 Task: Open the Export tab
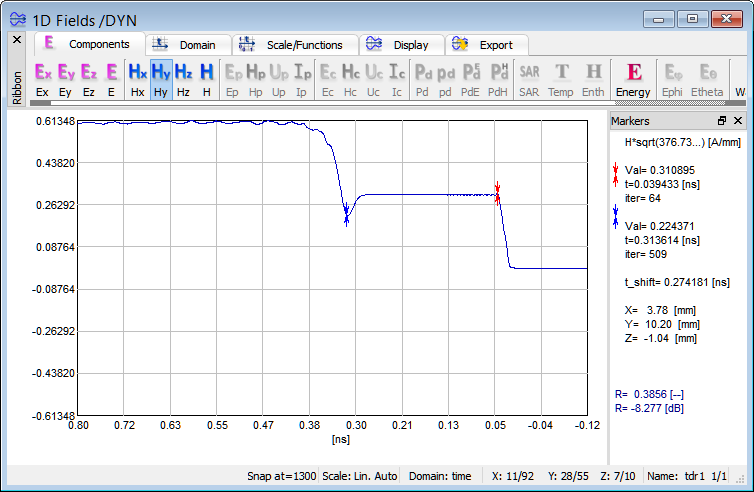485,45
